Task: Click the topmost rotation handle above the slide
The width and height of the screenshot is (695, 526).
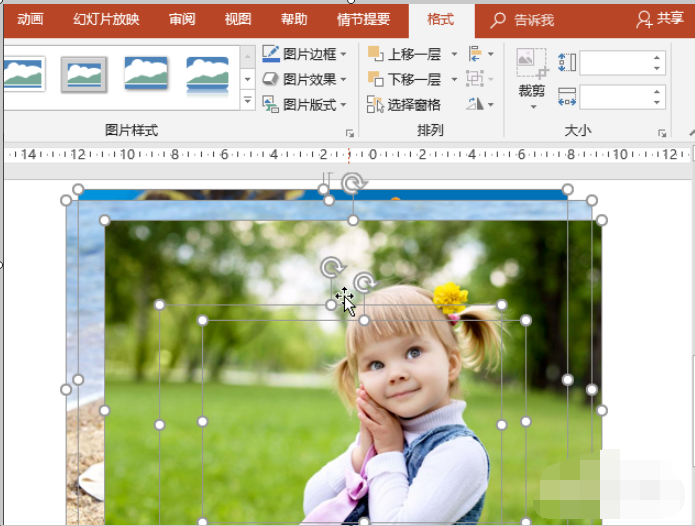Action: 353,183
